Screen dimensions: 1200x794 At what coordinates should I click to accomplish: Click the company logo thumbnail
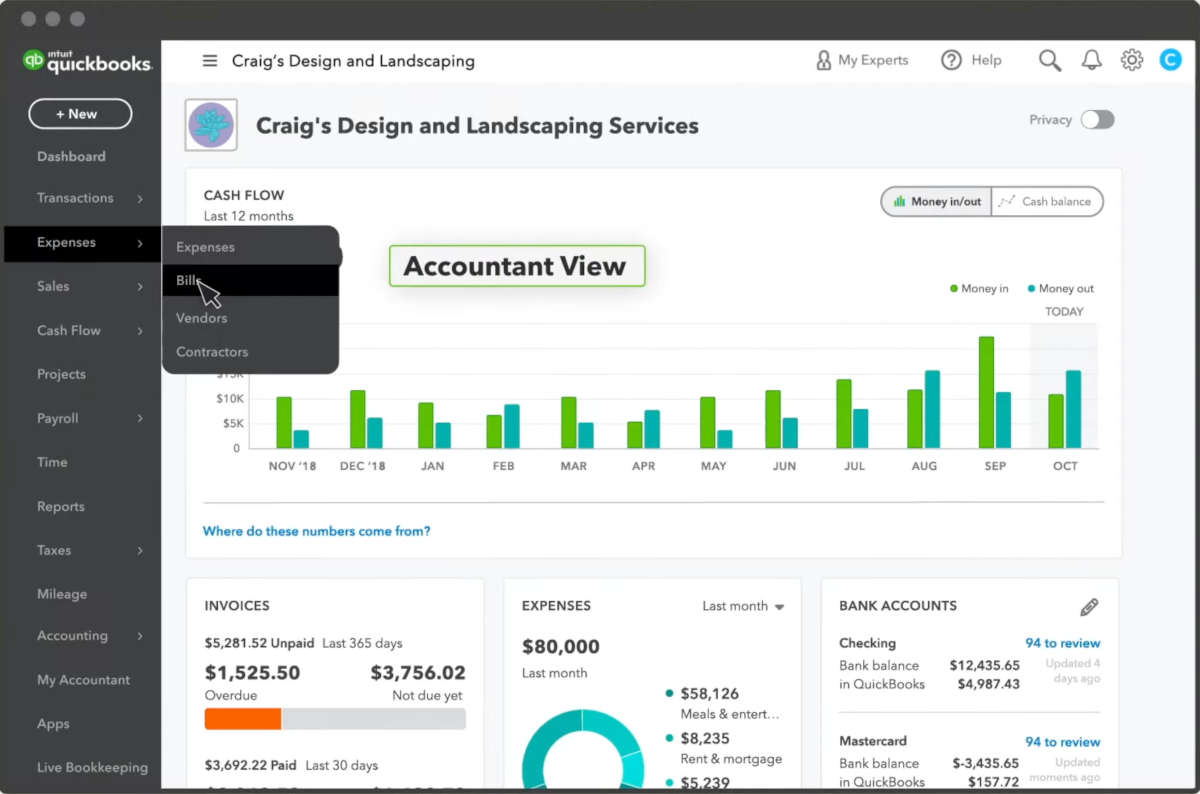(x=211, y=125)
